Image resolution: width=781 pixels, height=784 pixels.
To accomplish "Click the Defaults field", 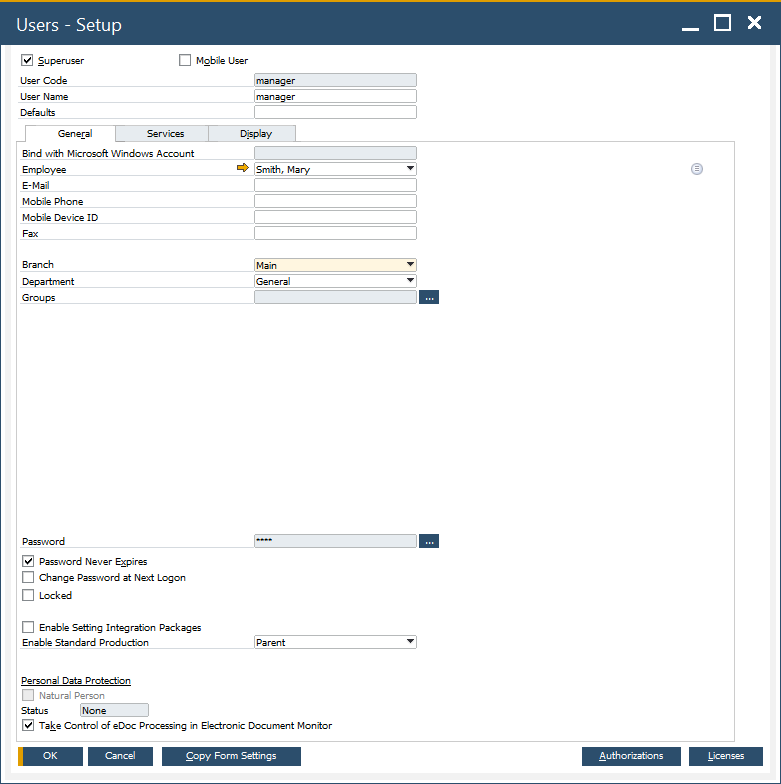I will [x=335, y=112].
